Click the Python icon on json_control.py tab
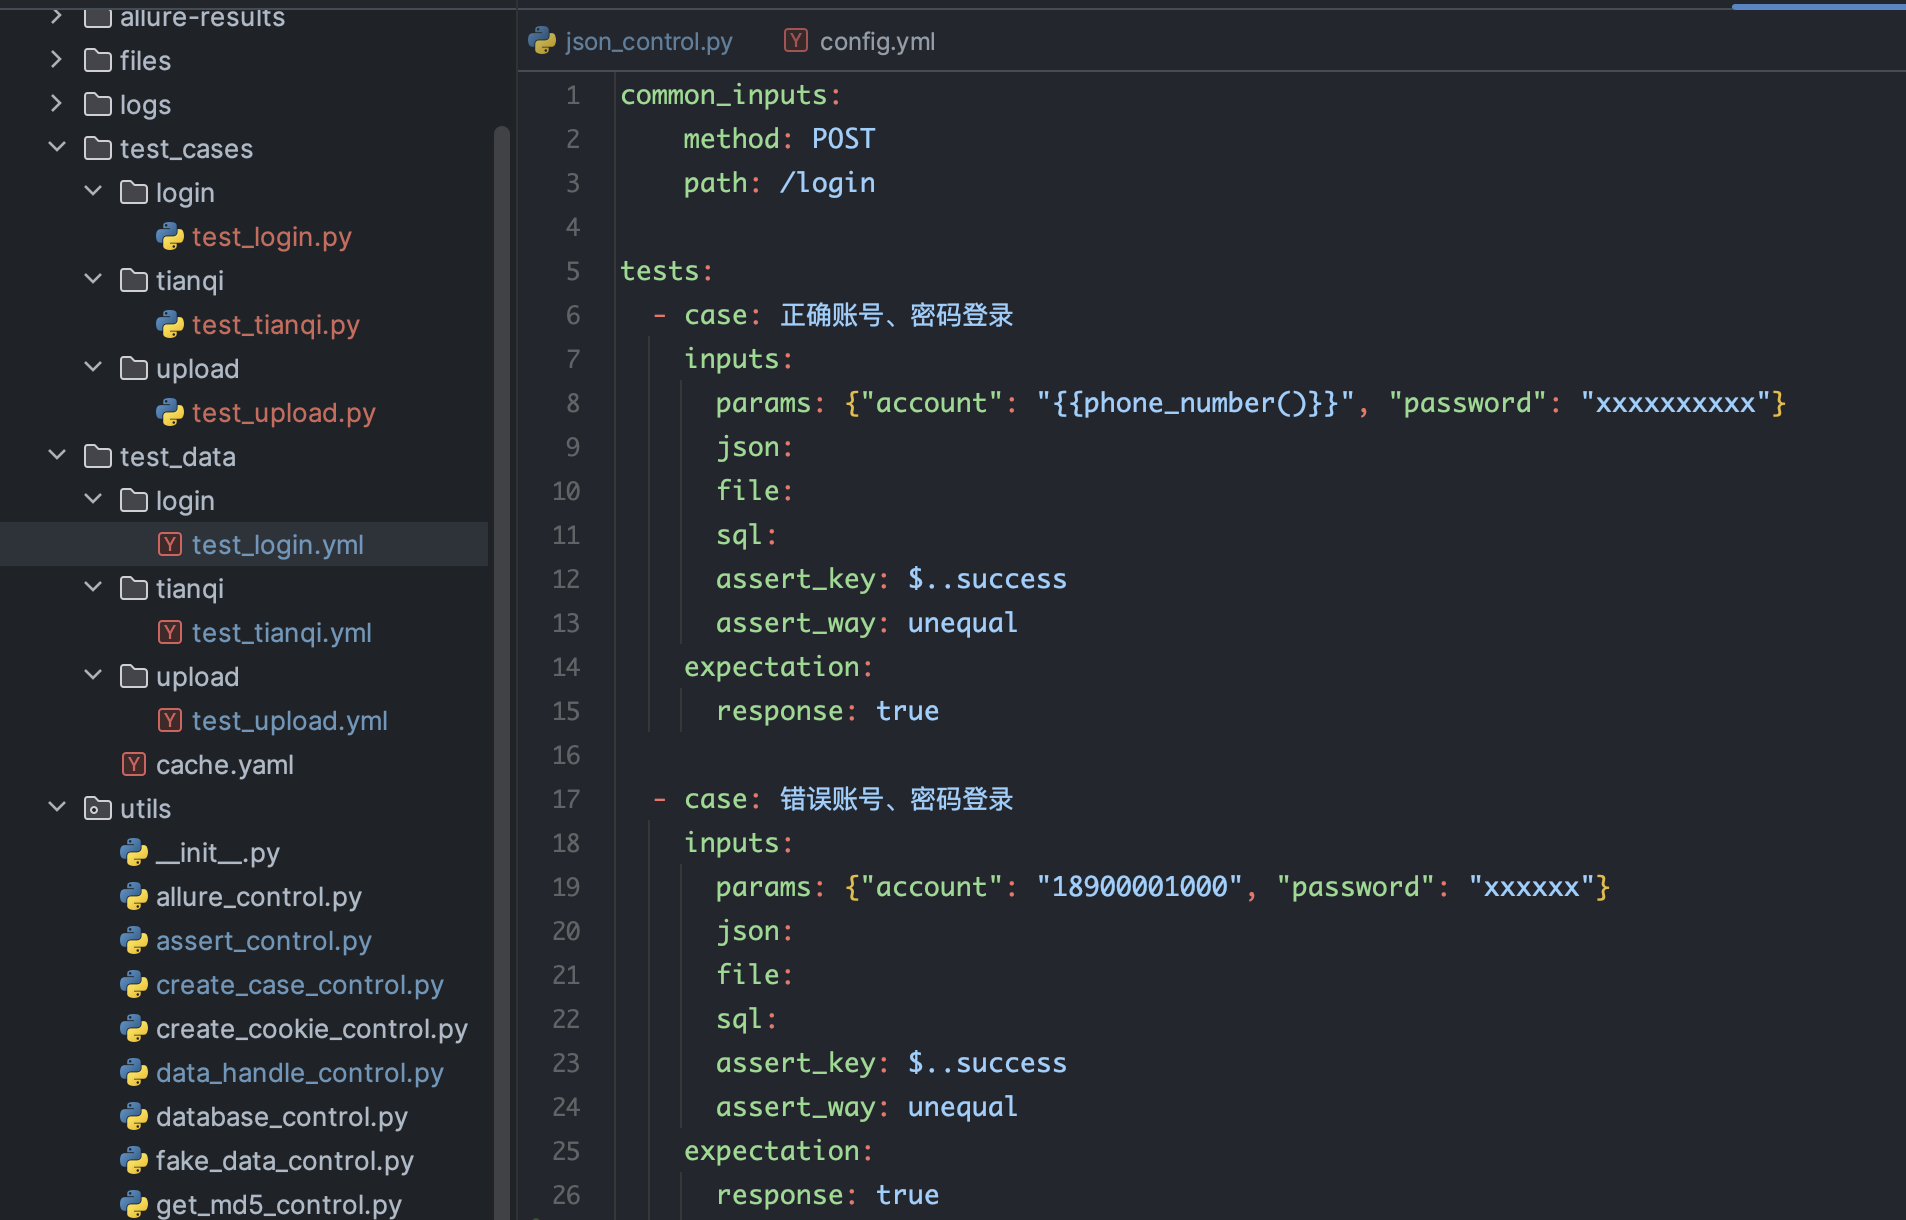Viewport: 1906px width, 1220px height. coord(542,41)
